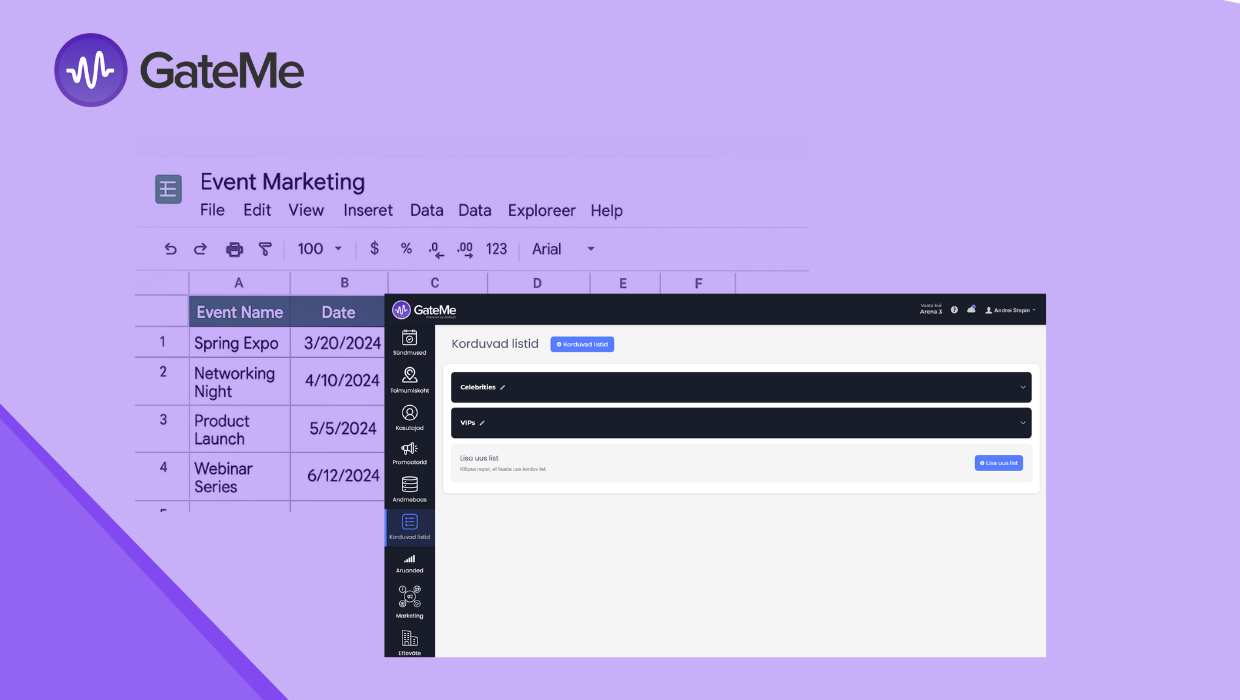The height and width of the screenshot is (700, 1240).
Task: Click the blue Lisa uus list button
Action: tap(999, 463)
